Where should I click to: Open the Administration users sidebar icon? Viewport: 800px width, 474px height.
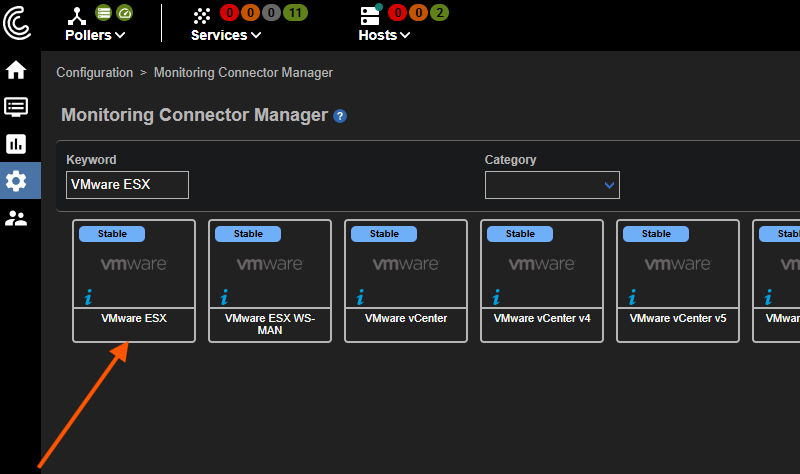tap(16, 218)
